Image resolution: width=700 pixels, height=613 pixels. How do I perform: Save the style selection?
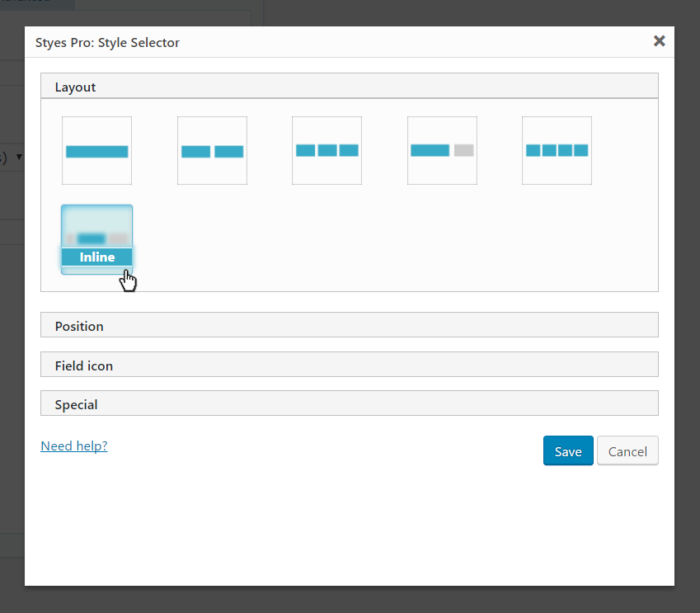click(x=568, y=451)
